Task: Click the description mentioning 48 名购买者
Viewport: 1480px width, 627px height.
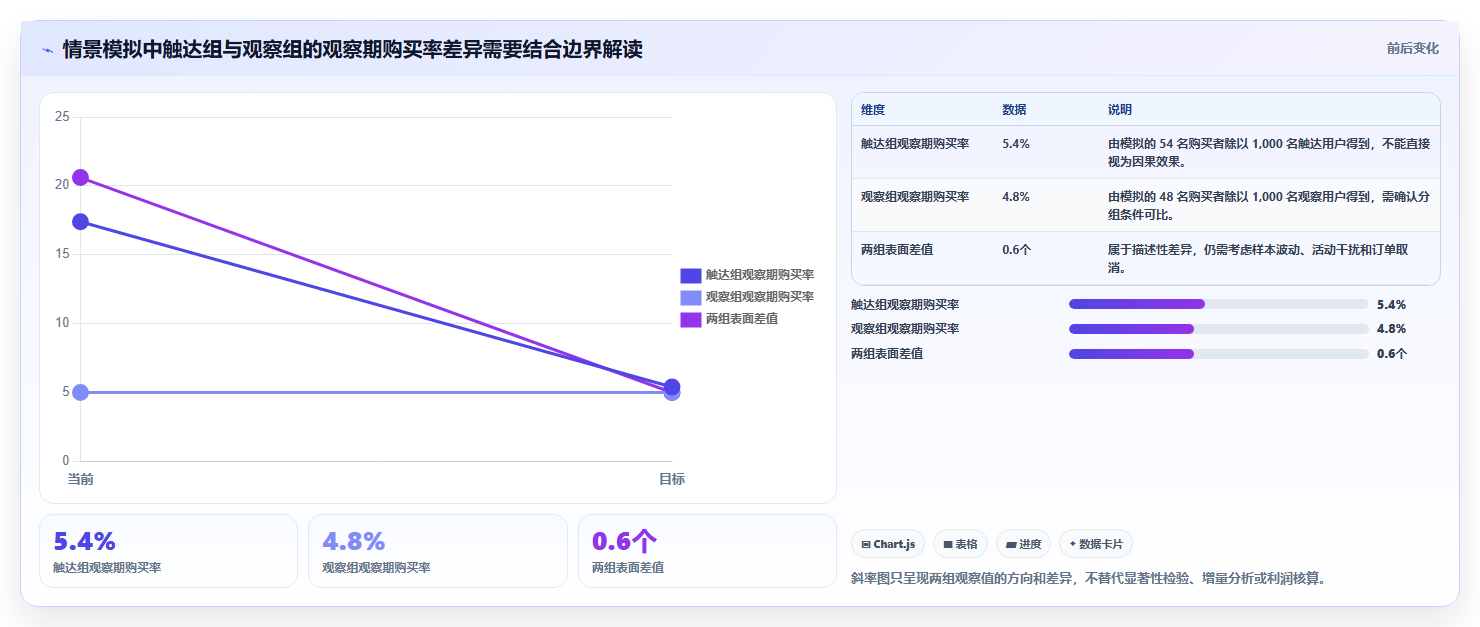Action: pyautogui.click(x=1269, y=205)
